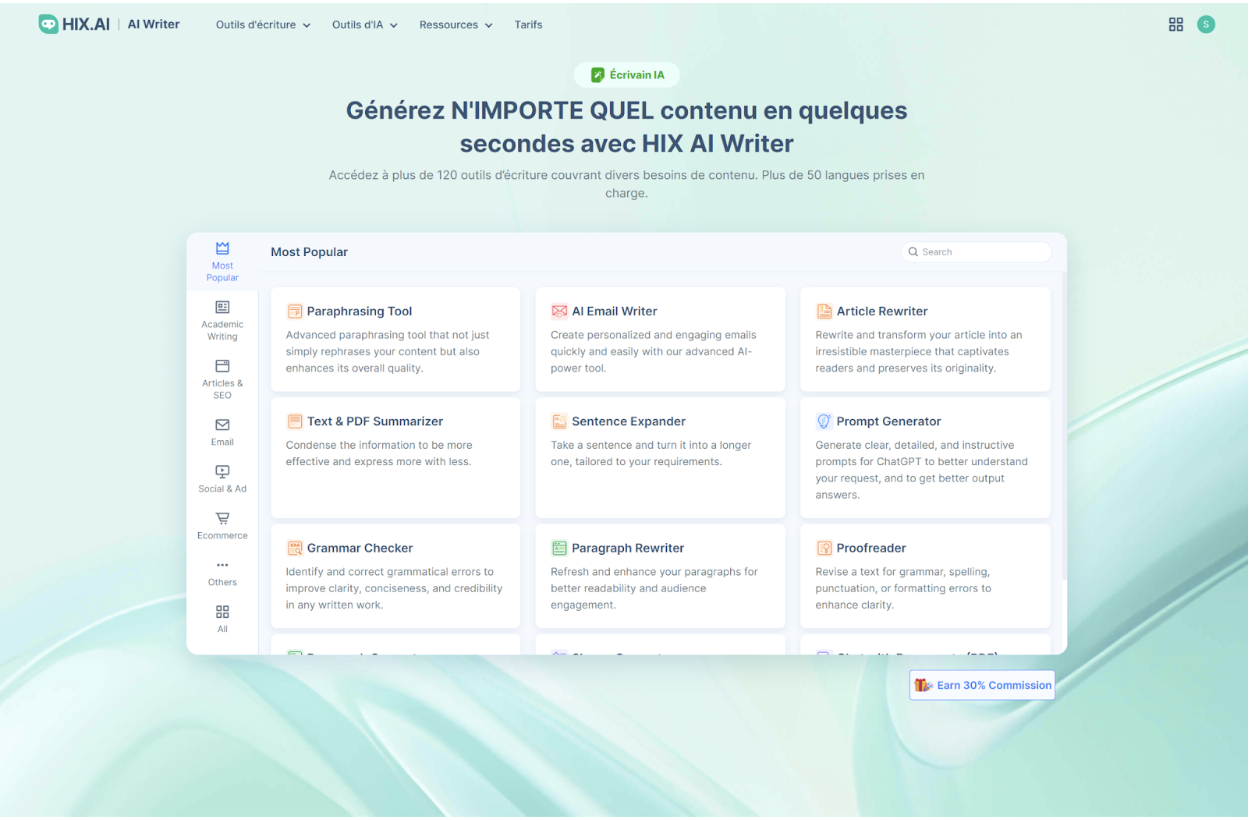
Task: Expand the Ressources dropdown
Action: click(456, 25)
